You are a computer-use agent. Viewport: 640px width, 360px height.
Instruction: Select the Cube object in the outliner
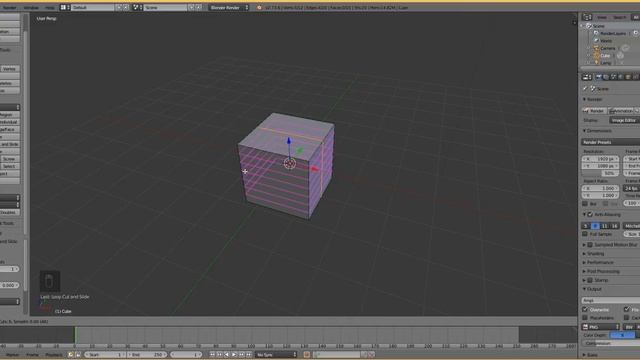(605, 56)
